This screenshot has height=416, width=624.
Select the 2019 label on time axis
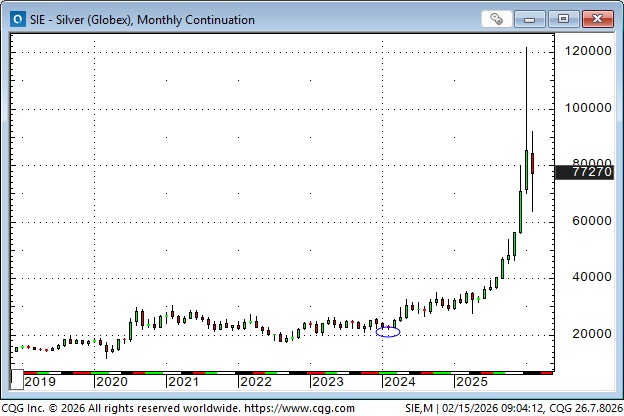click(x=40, y=381)
